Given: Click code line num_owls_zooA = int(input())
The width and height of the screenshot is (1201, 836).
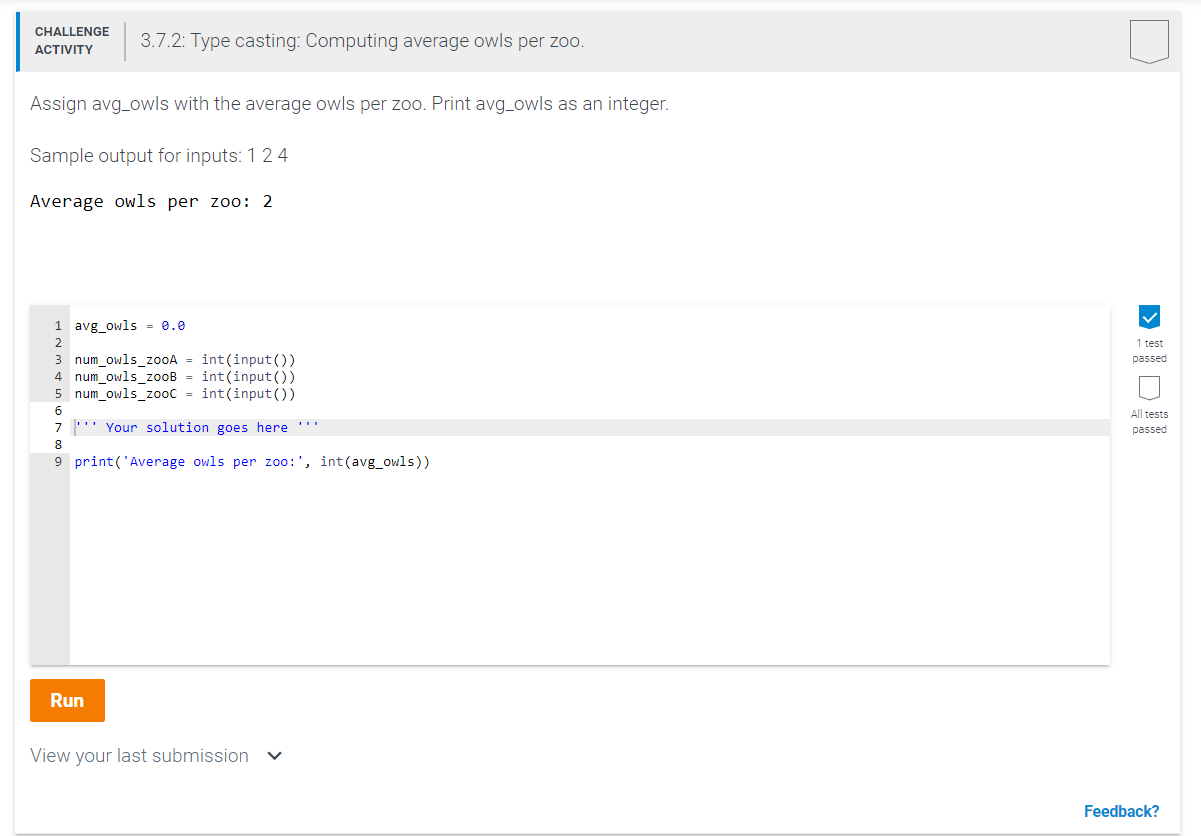Looking at the screenshot, I should pos(185,359).
